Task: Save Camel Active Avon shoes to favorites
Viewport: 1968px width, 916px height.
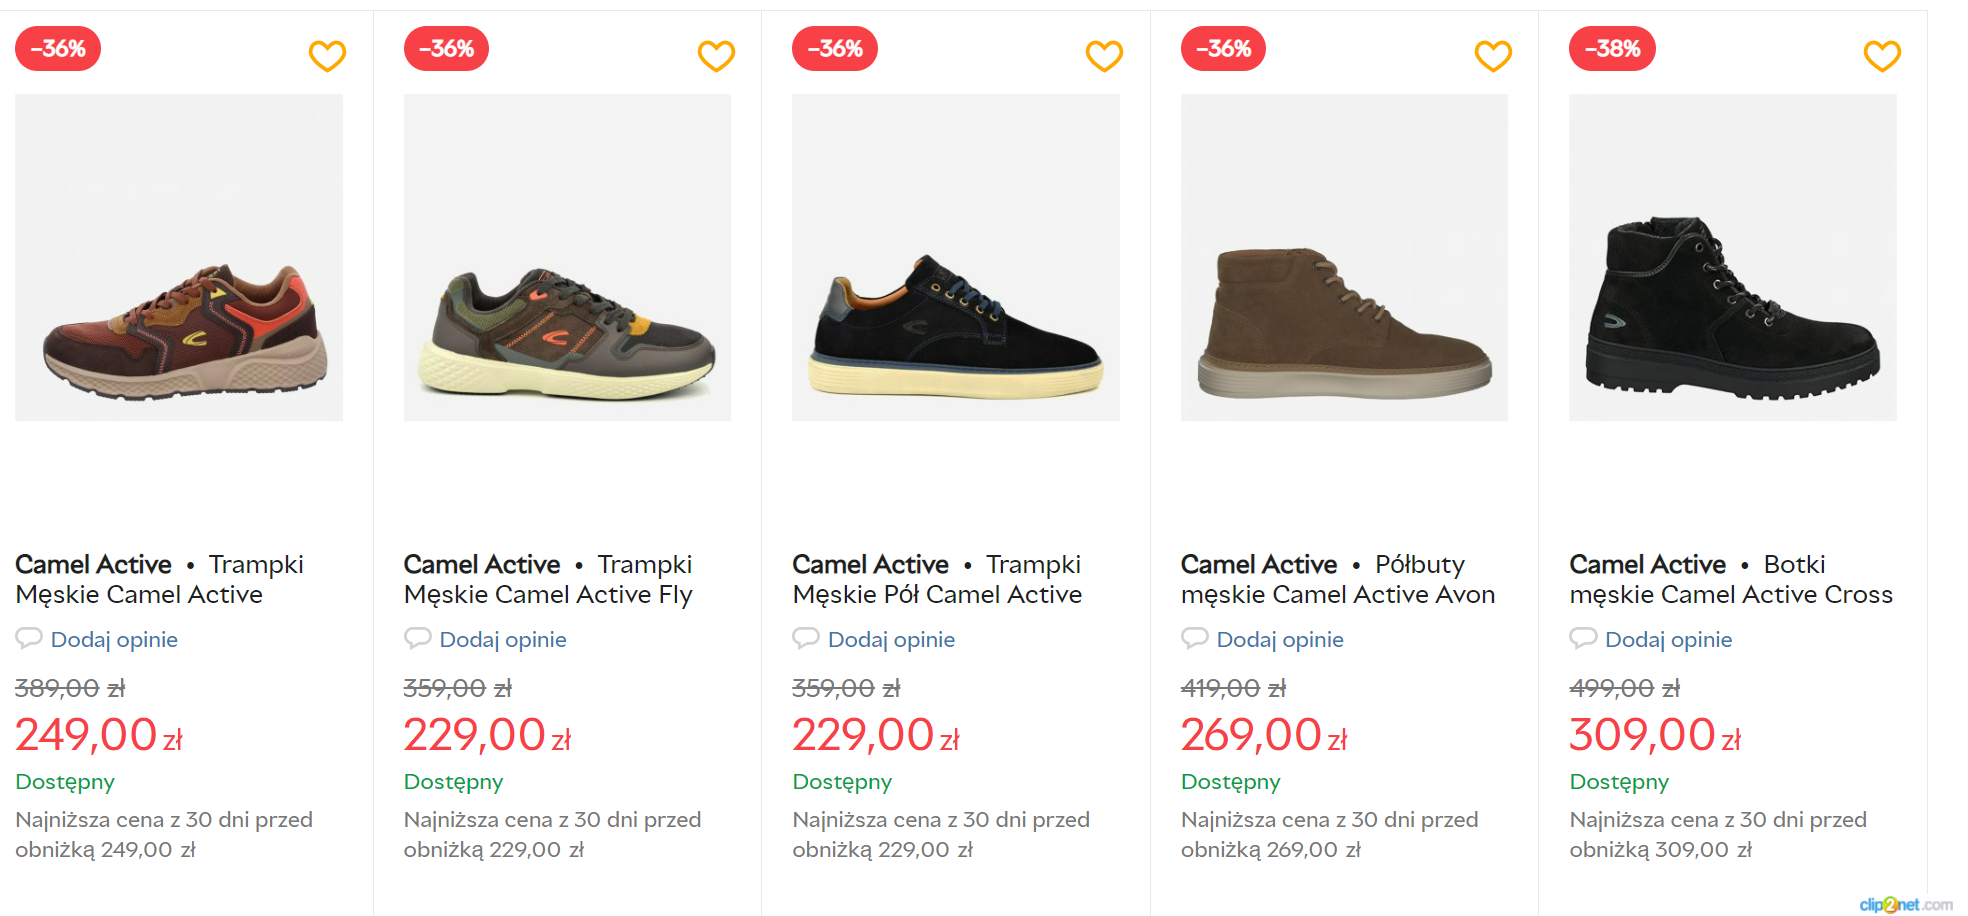Action: (x=1493, y=56)
